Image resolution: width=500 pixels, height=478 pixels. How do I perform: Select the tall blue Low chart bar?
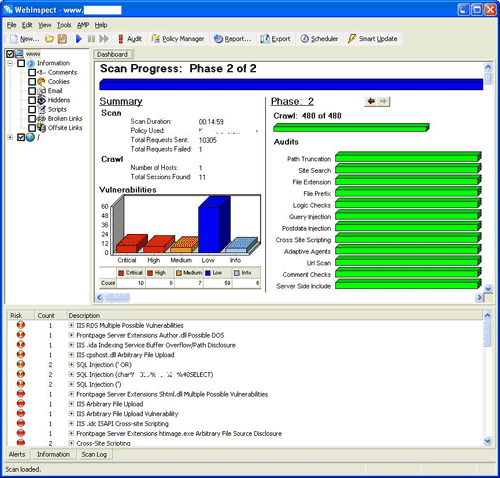pos(214,225)
